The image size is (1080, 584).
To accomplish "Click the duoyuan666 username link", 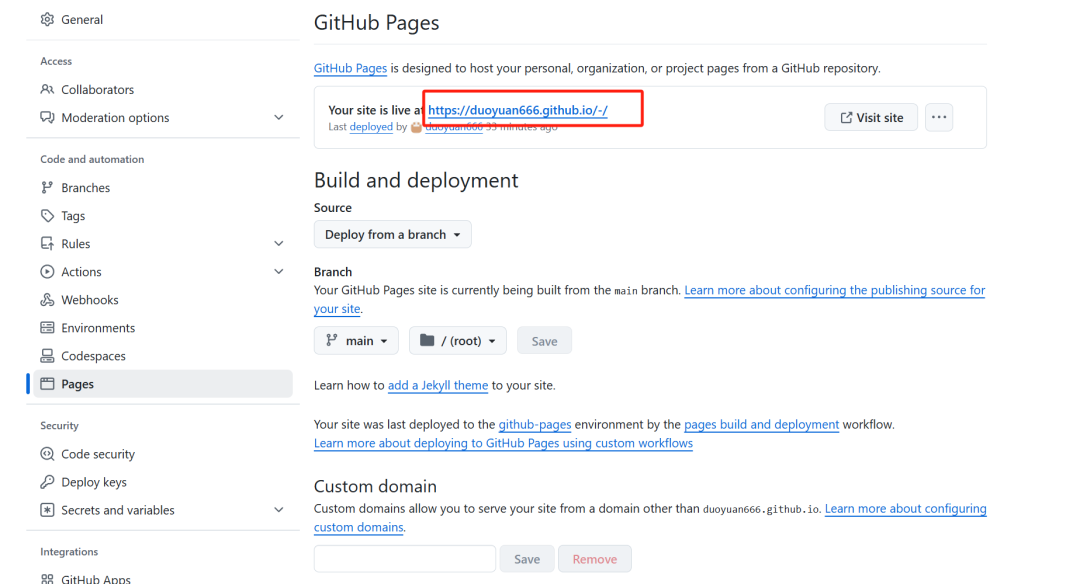I will 454,127.
